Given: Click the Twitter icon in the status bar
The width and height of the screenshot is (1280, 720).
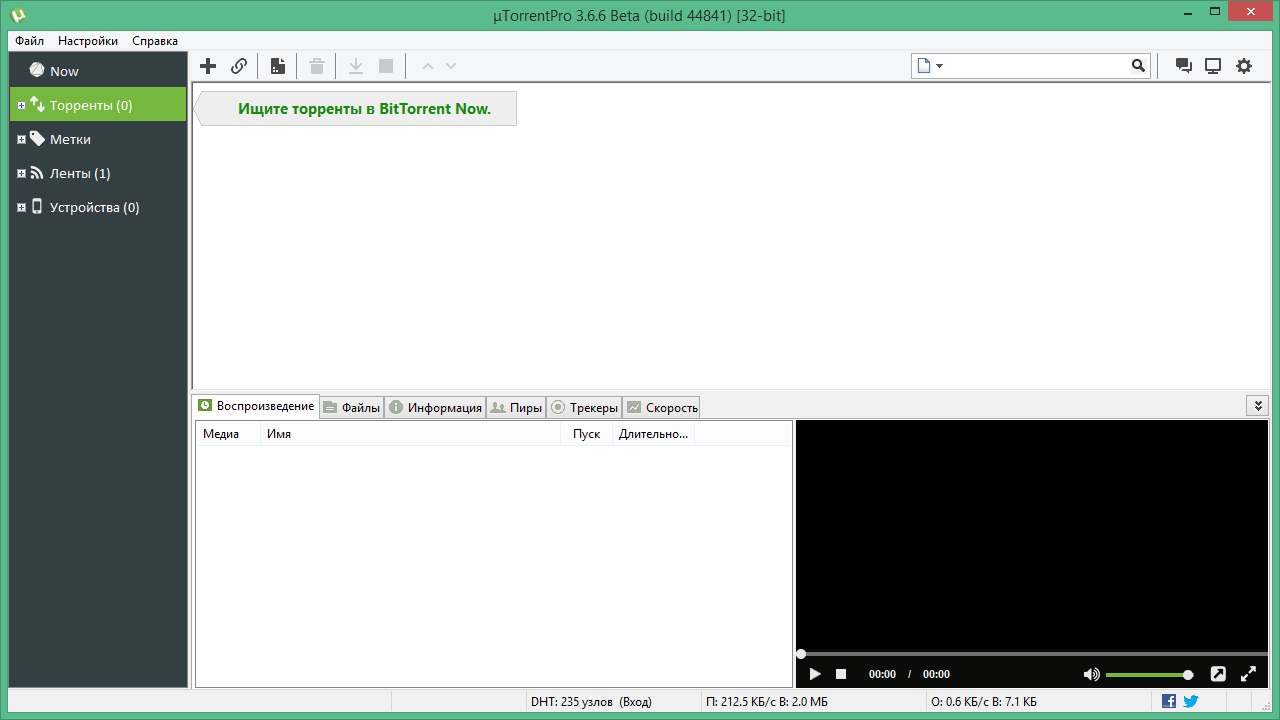Looking at the screenshot, I should pos(1190,701).
